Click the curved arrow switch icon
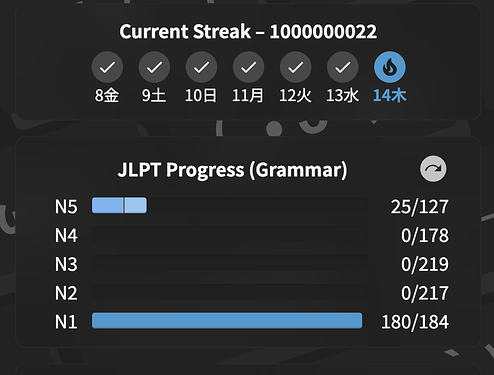This screenshot has width=494, height=375. pos(433,169)
